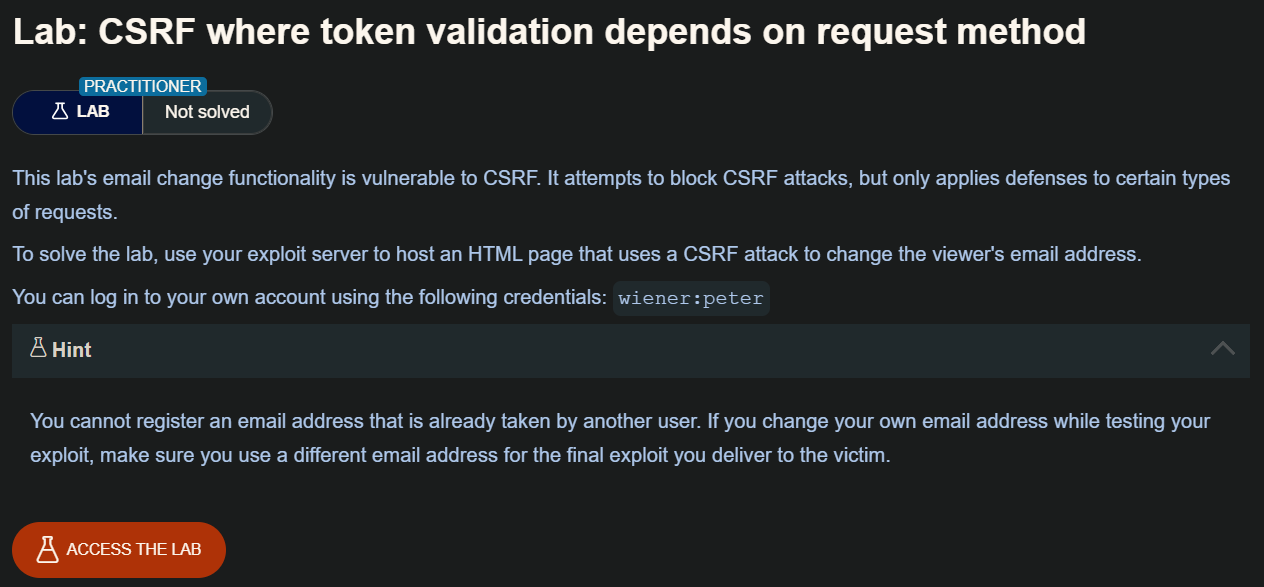
Task: Click the empty middle of the Hint header bar
Action: point(640,350)
